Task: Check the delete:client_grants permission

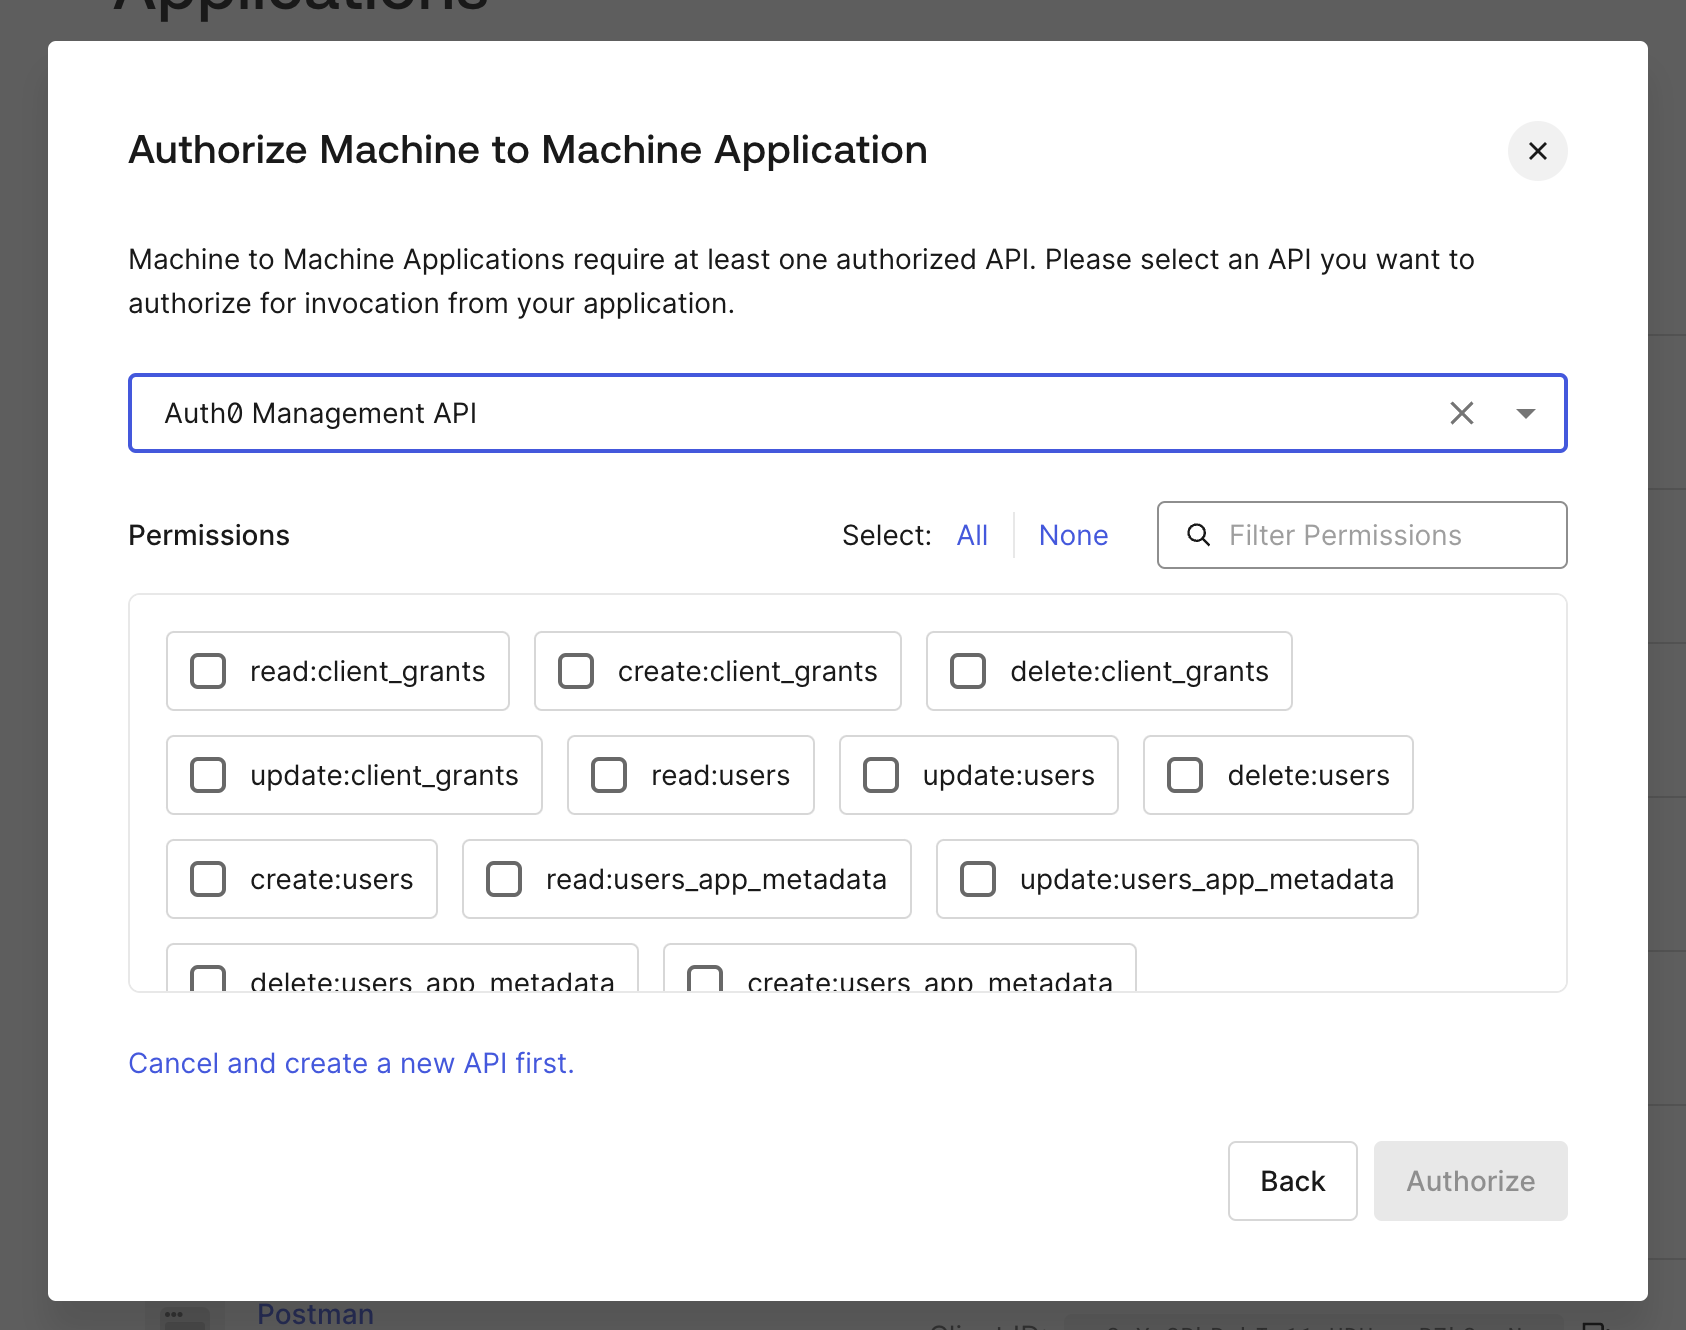Action: [x=968, y=671]
